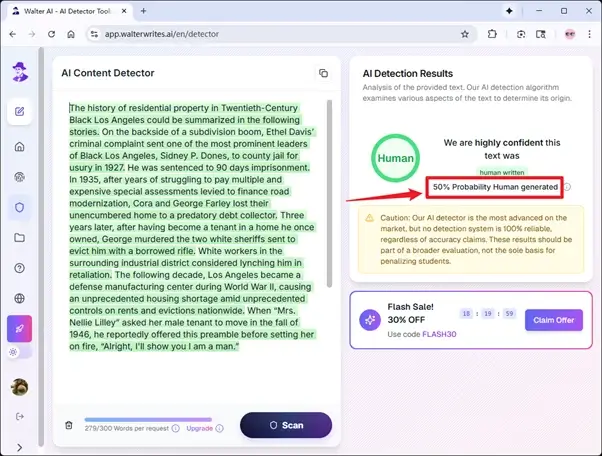Click the countdown hours value 18
This screenshot has height=456, width=602.
[466, 314]
